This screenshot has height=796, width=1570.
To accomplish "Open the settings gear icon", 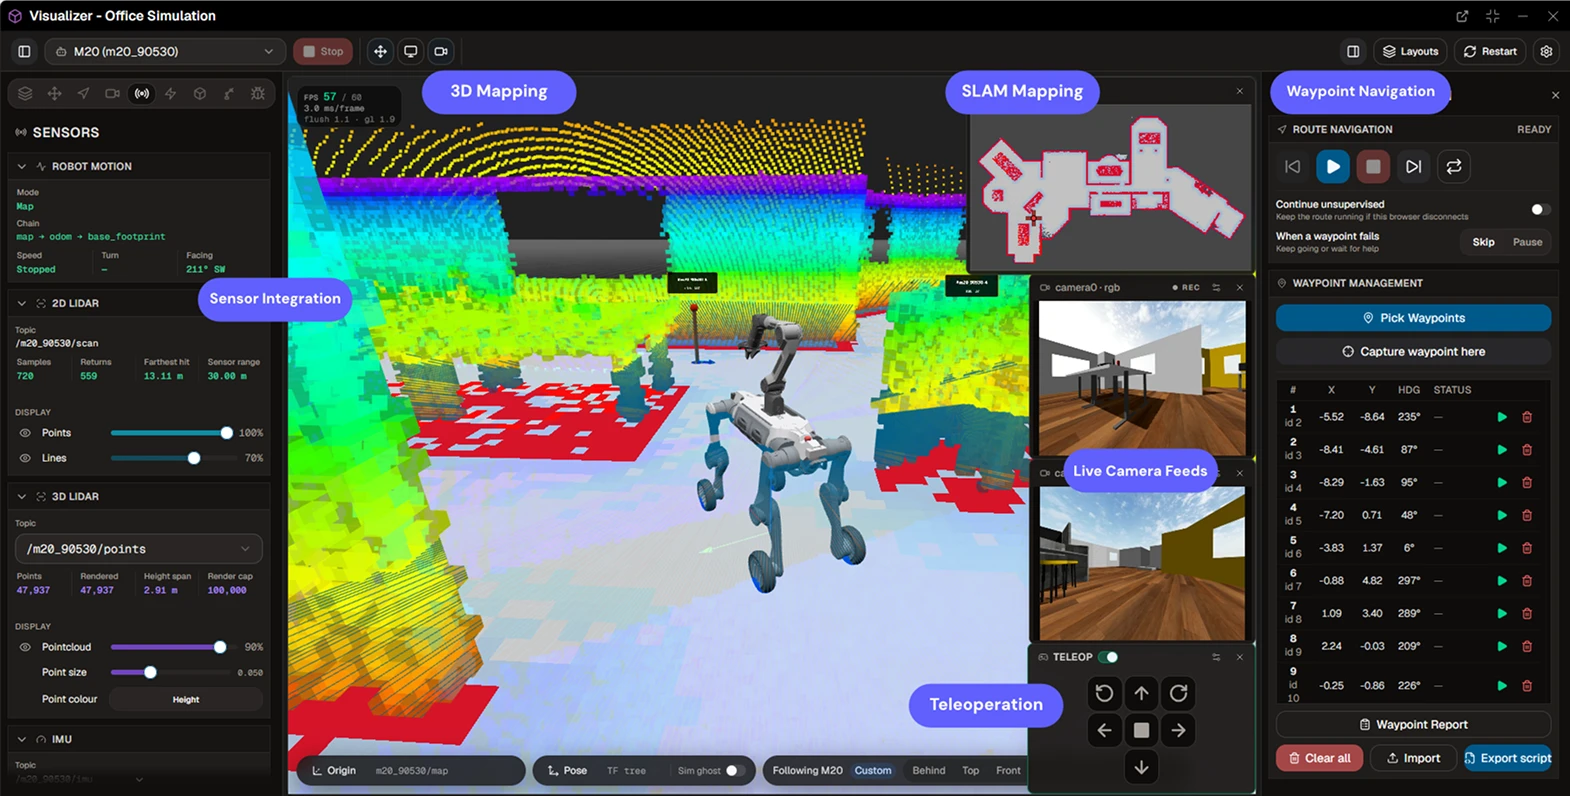I will coord(1546,51).
